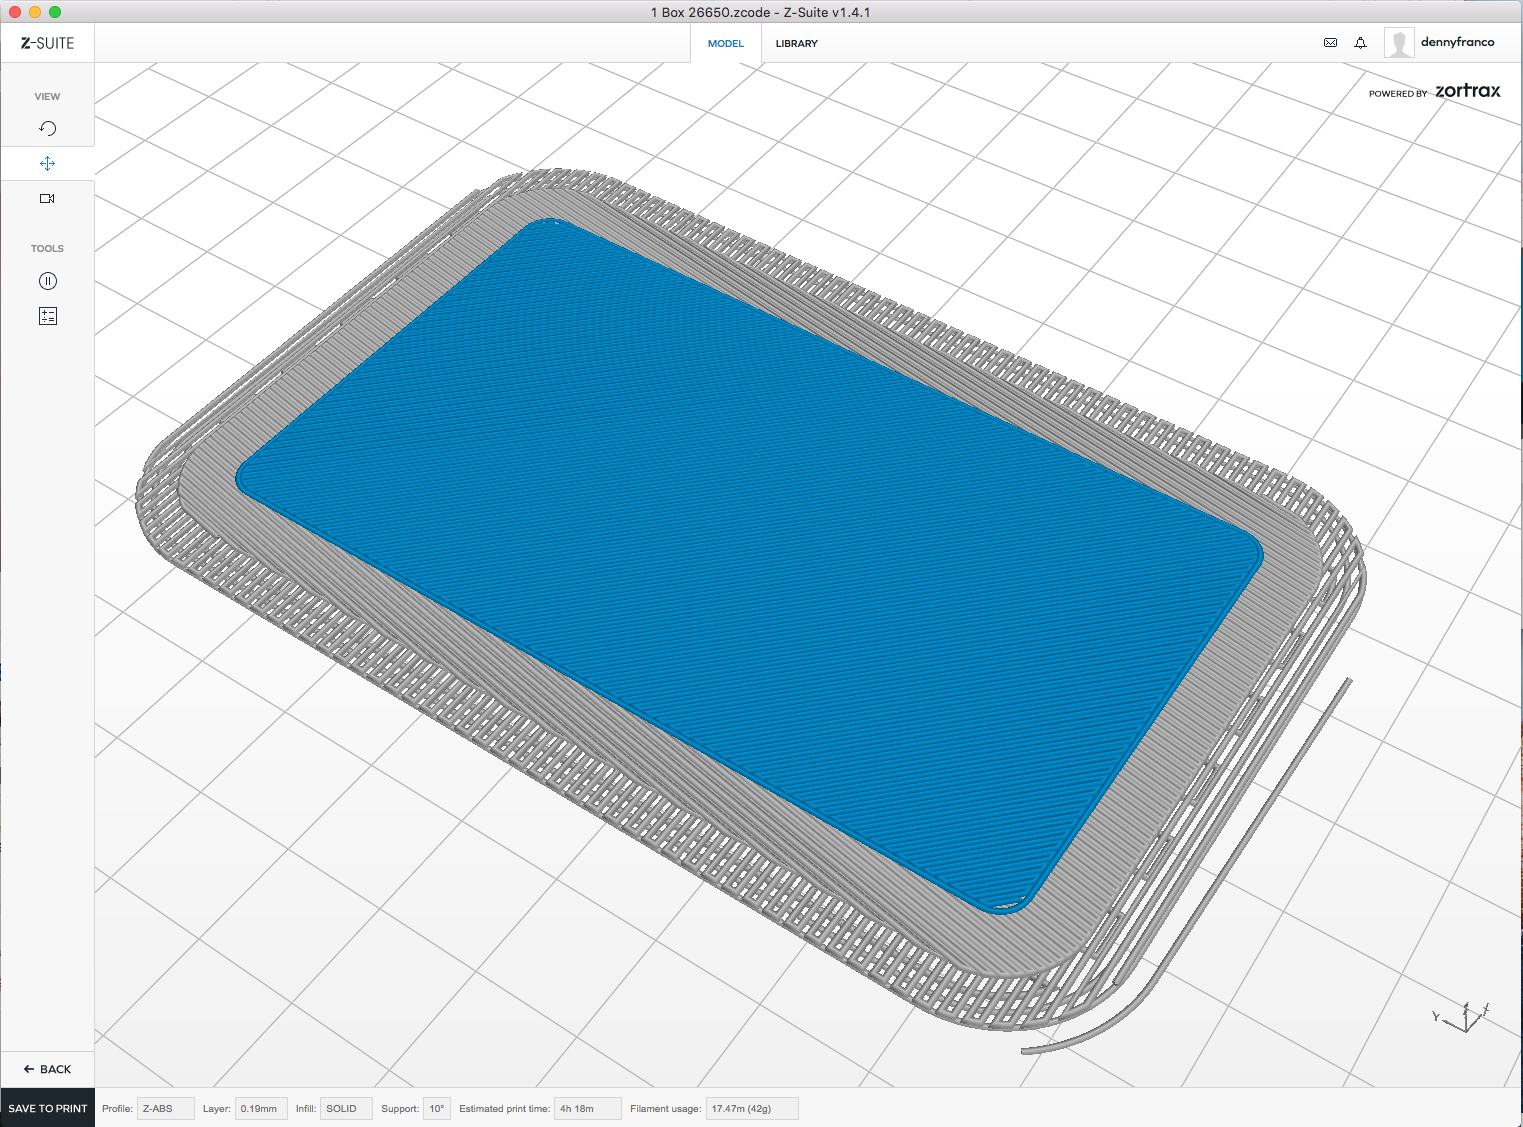Open the pause print tool
Screen dimensions: 1523x1127
pos(47,281)
